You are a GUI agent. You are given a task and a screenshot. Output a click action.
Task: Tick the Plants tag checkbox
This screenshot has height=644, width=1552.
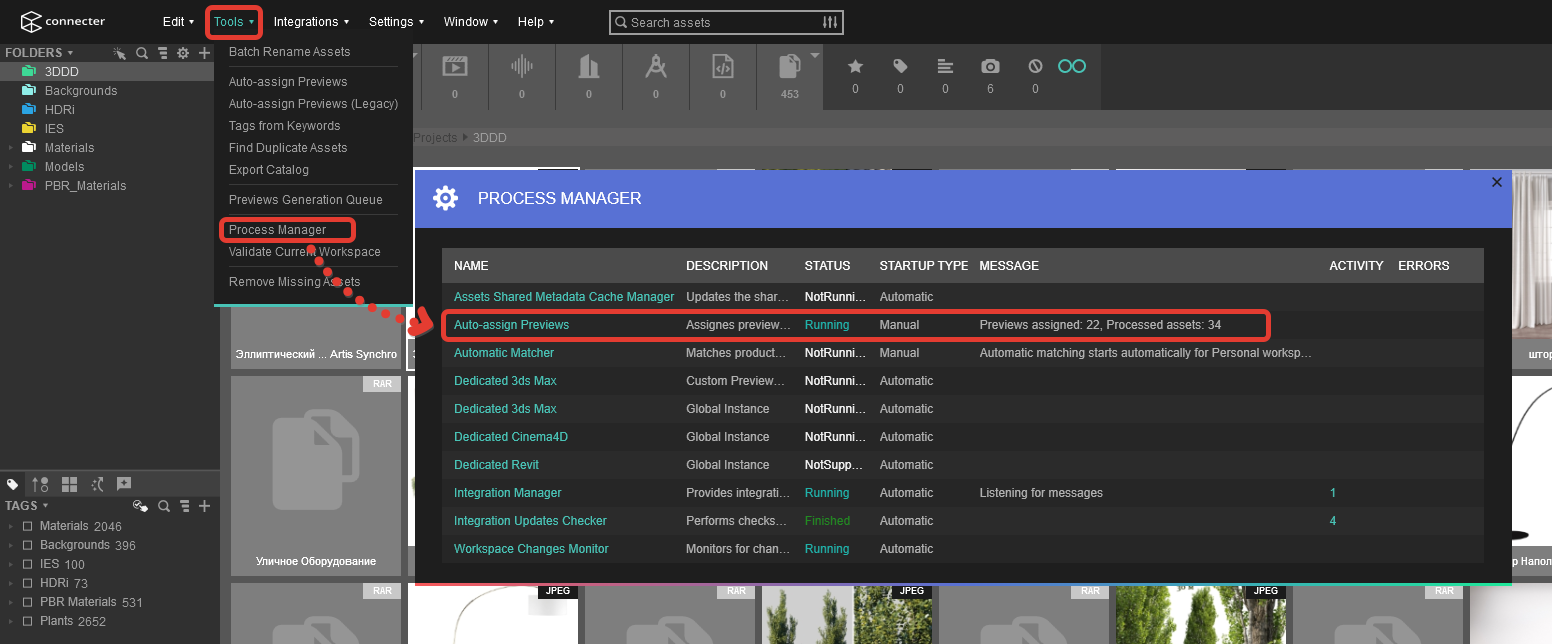[28, 621]
